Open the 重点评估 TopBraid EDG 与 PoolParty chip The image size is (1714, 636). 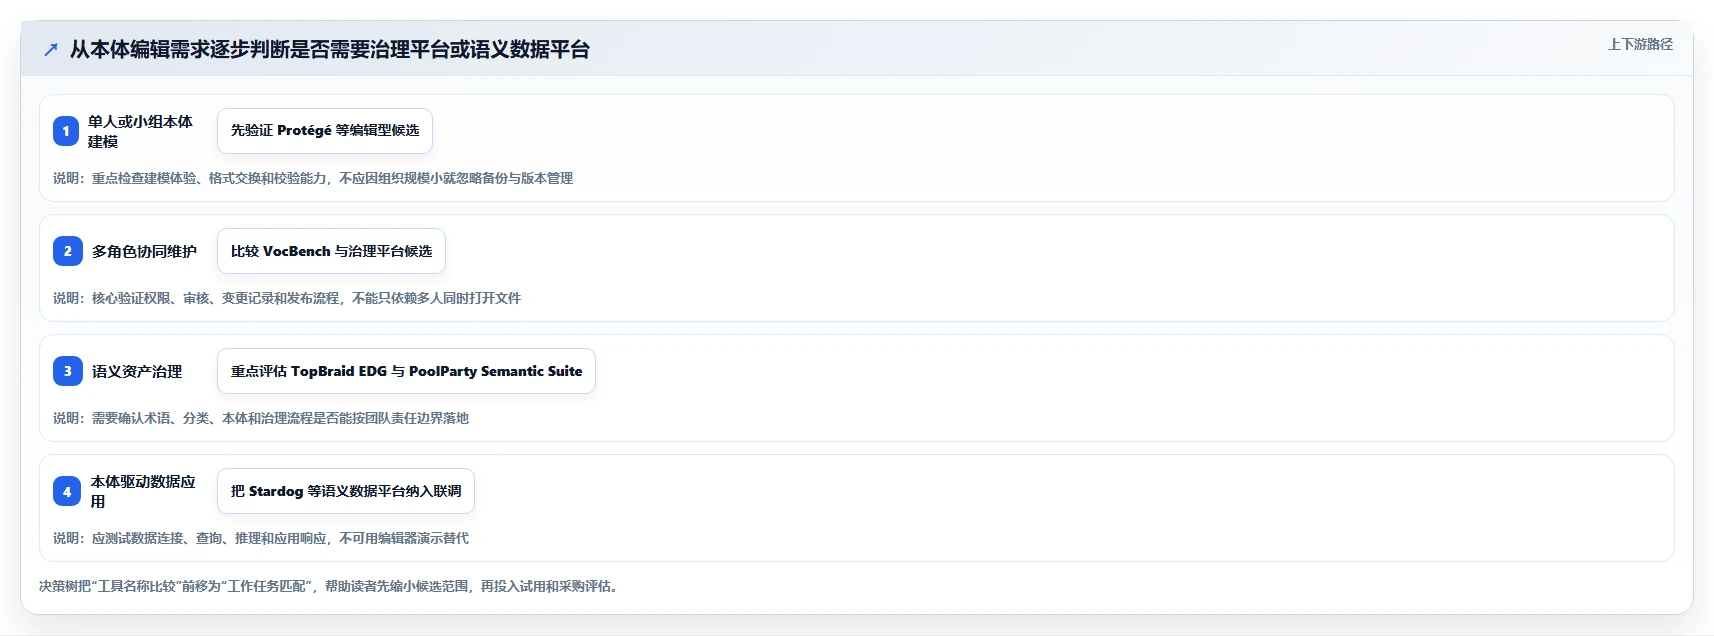point(406,371)
